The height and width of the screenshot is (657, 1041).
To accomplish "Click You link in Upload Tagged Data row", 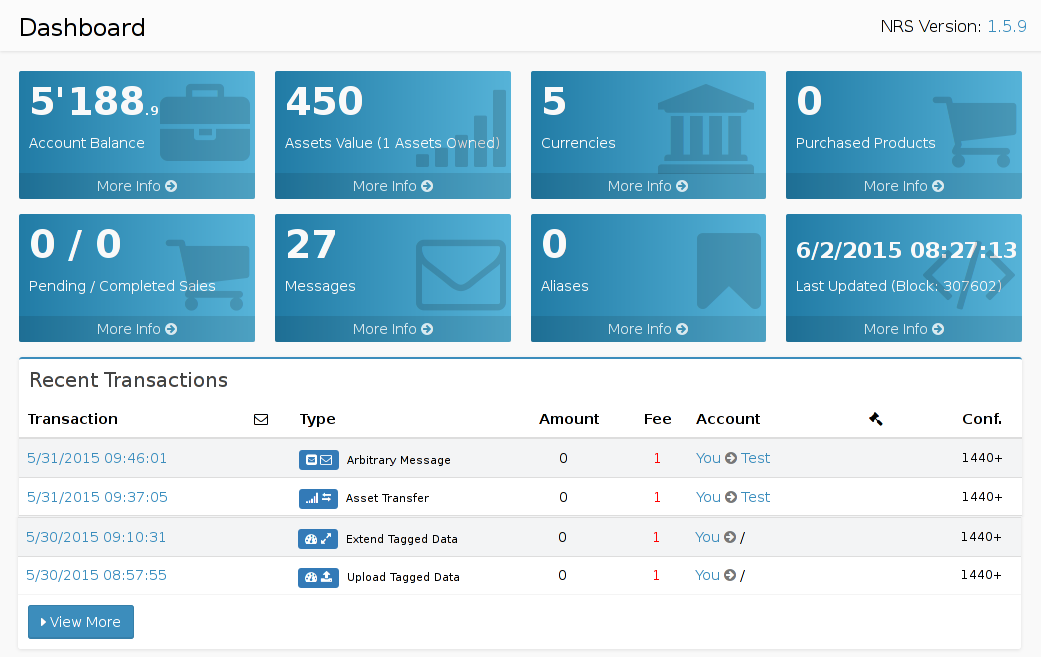I will click(707, 575).
